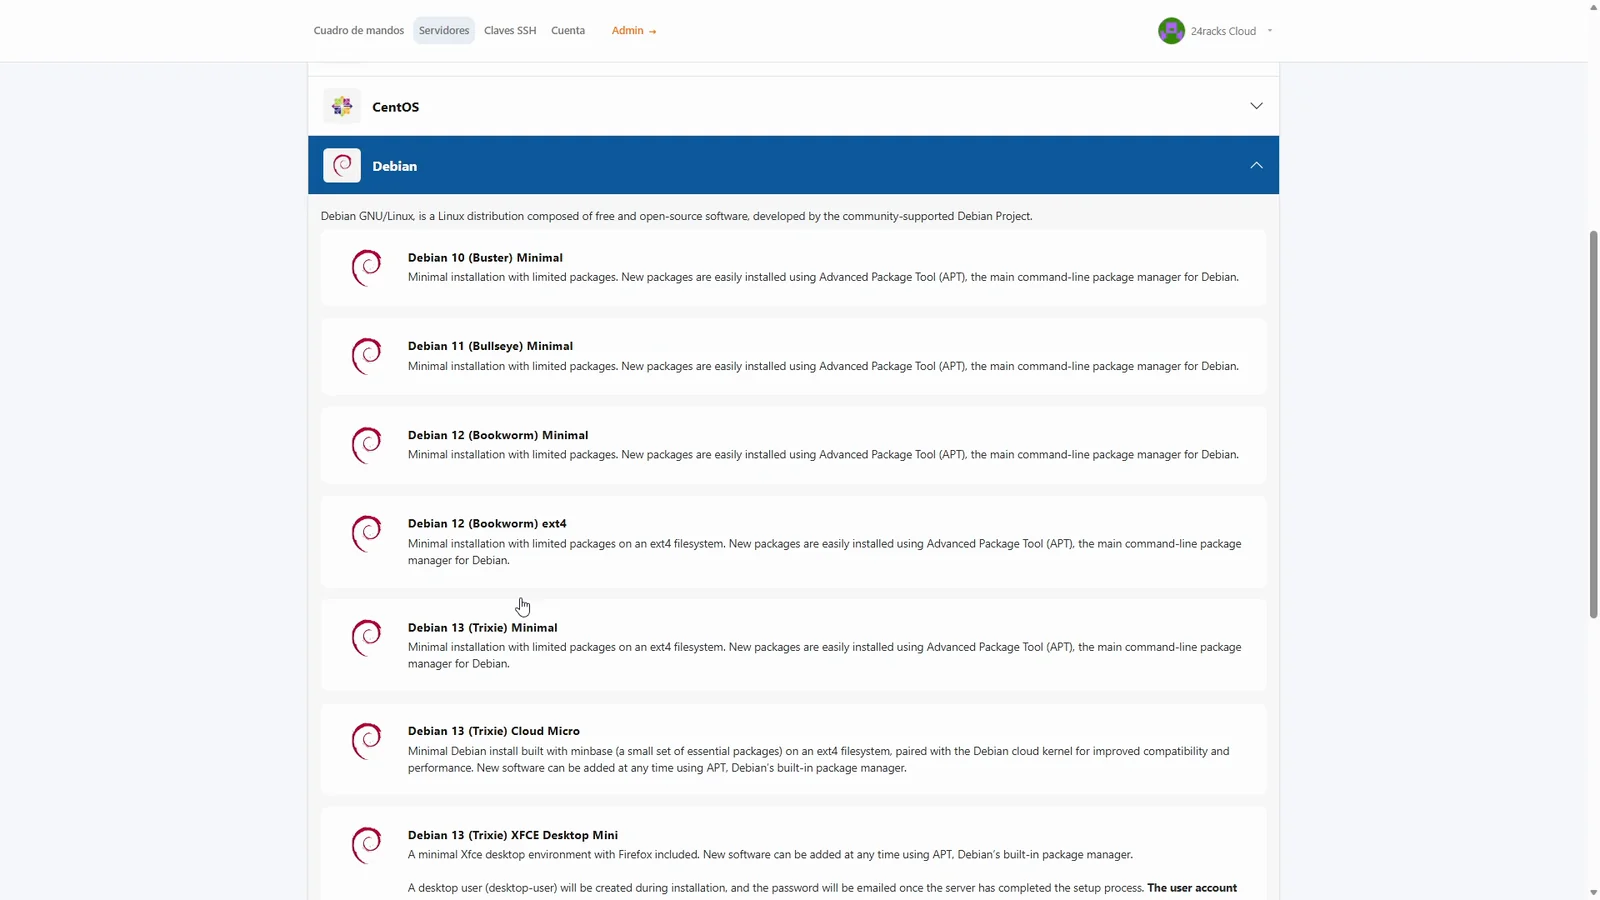Screen dimensions: 1600x900
Task: Select Debian 12 (Bookworm) Minimal title
Action: click(x=498, y=435)
